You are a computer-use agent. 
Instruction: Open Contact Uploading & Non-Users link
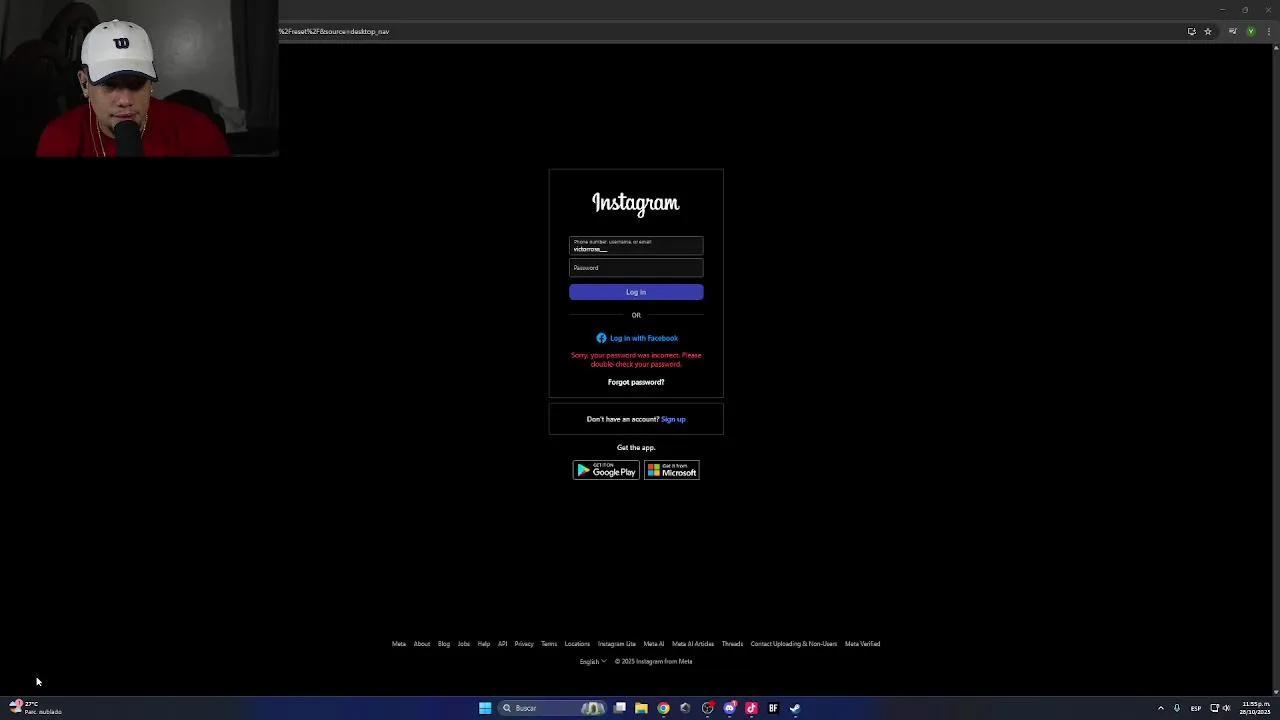[x=794, y=644]
